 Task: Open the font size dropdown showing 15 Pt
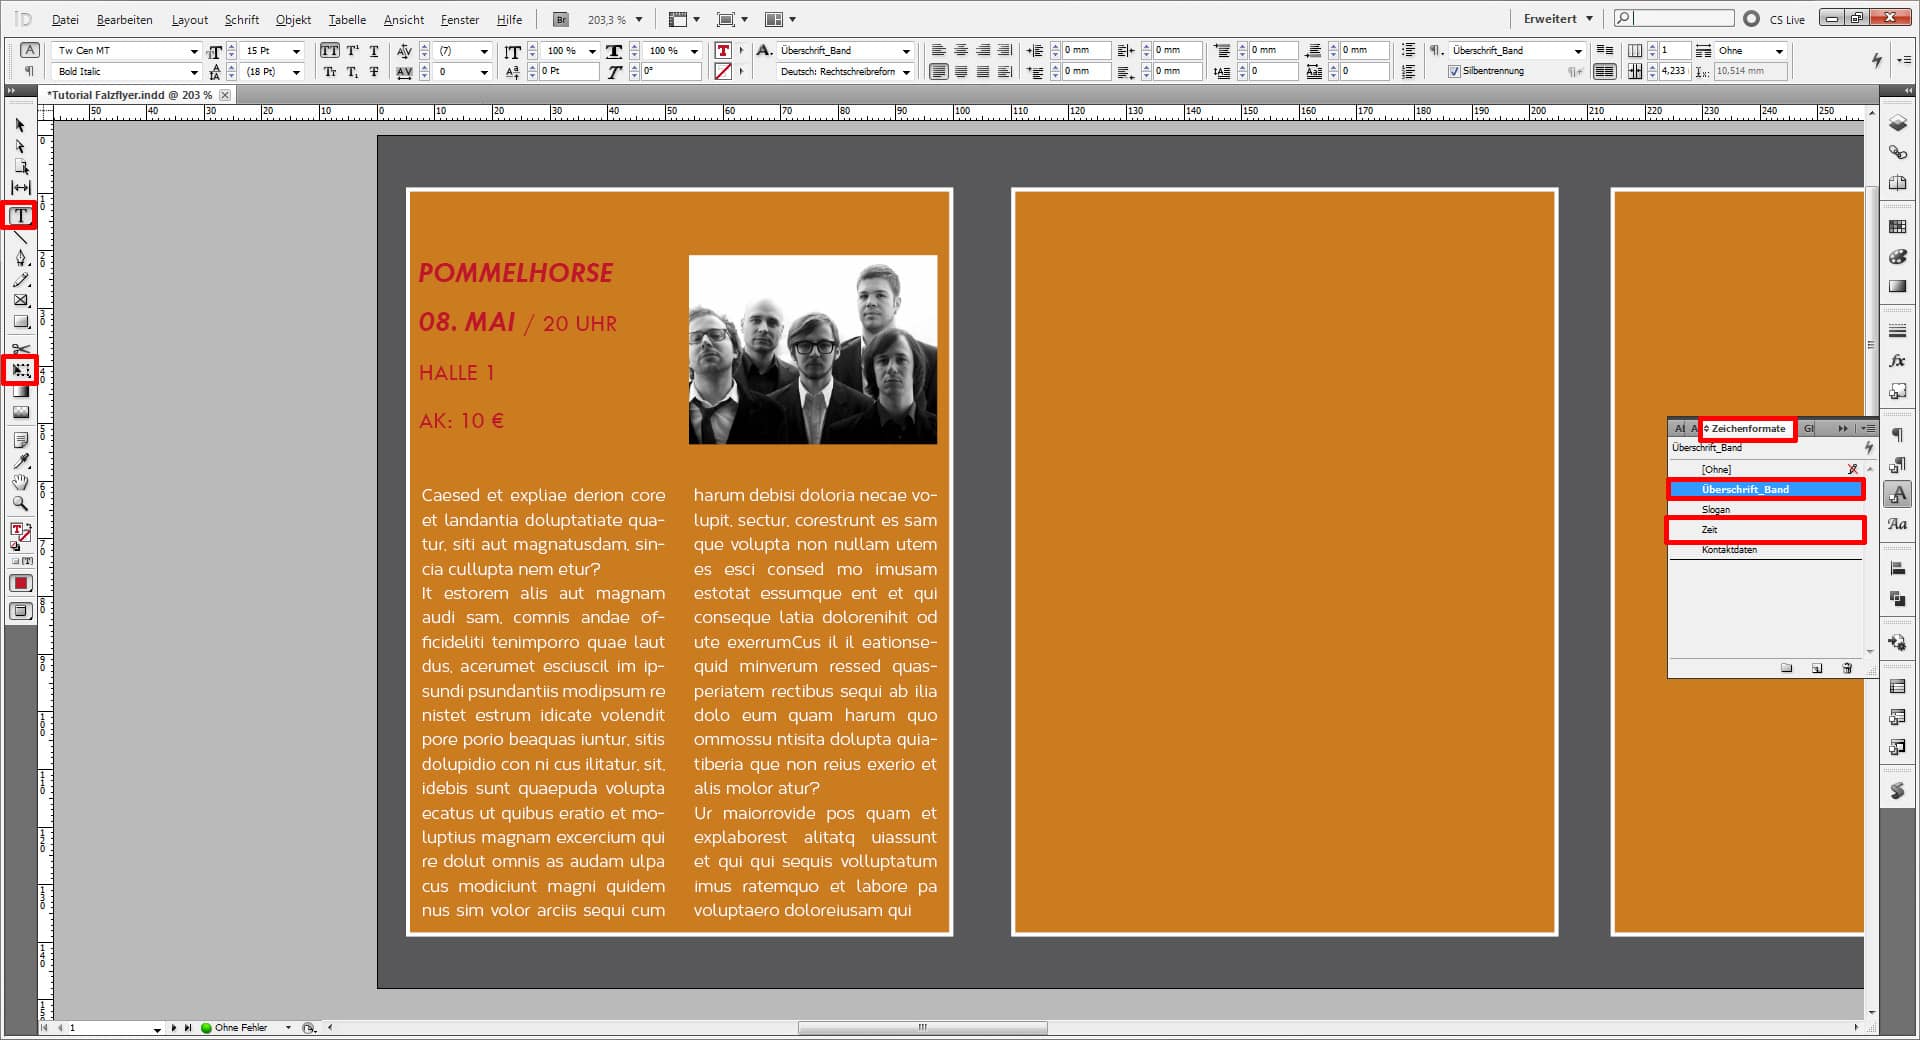click(296, 50)
